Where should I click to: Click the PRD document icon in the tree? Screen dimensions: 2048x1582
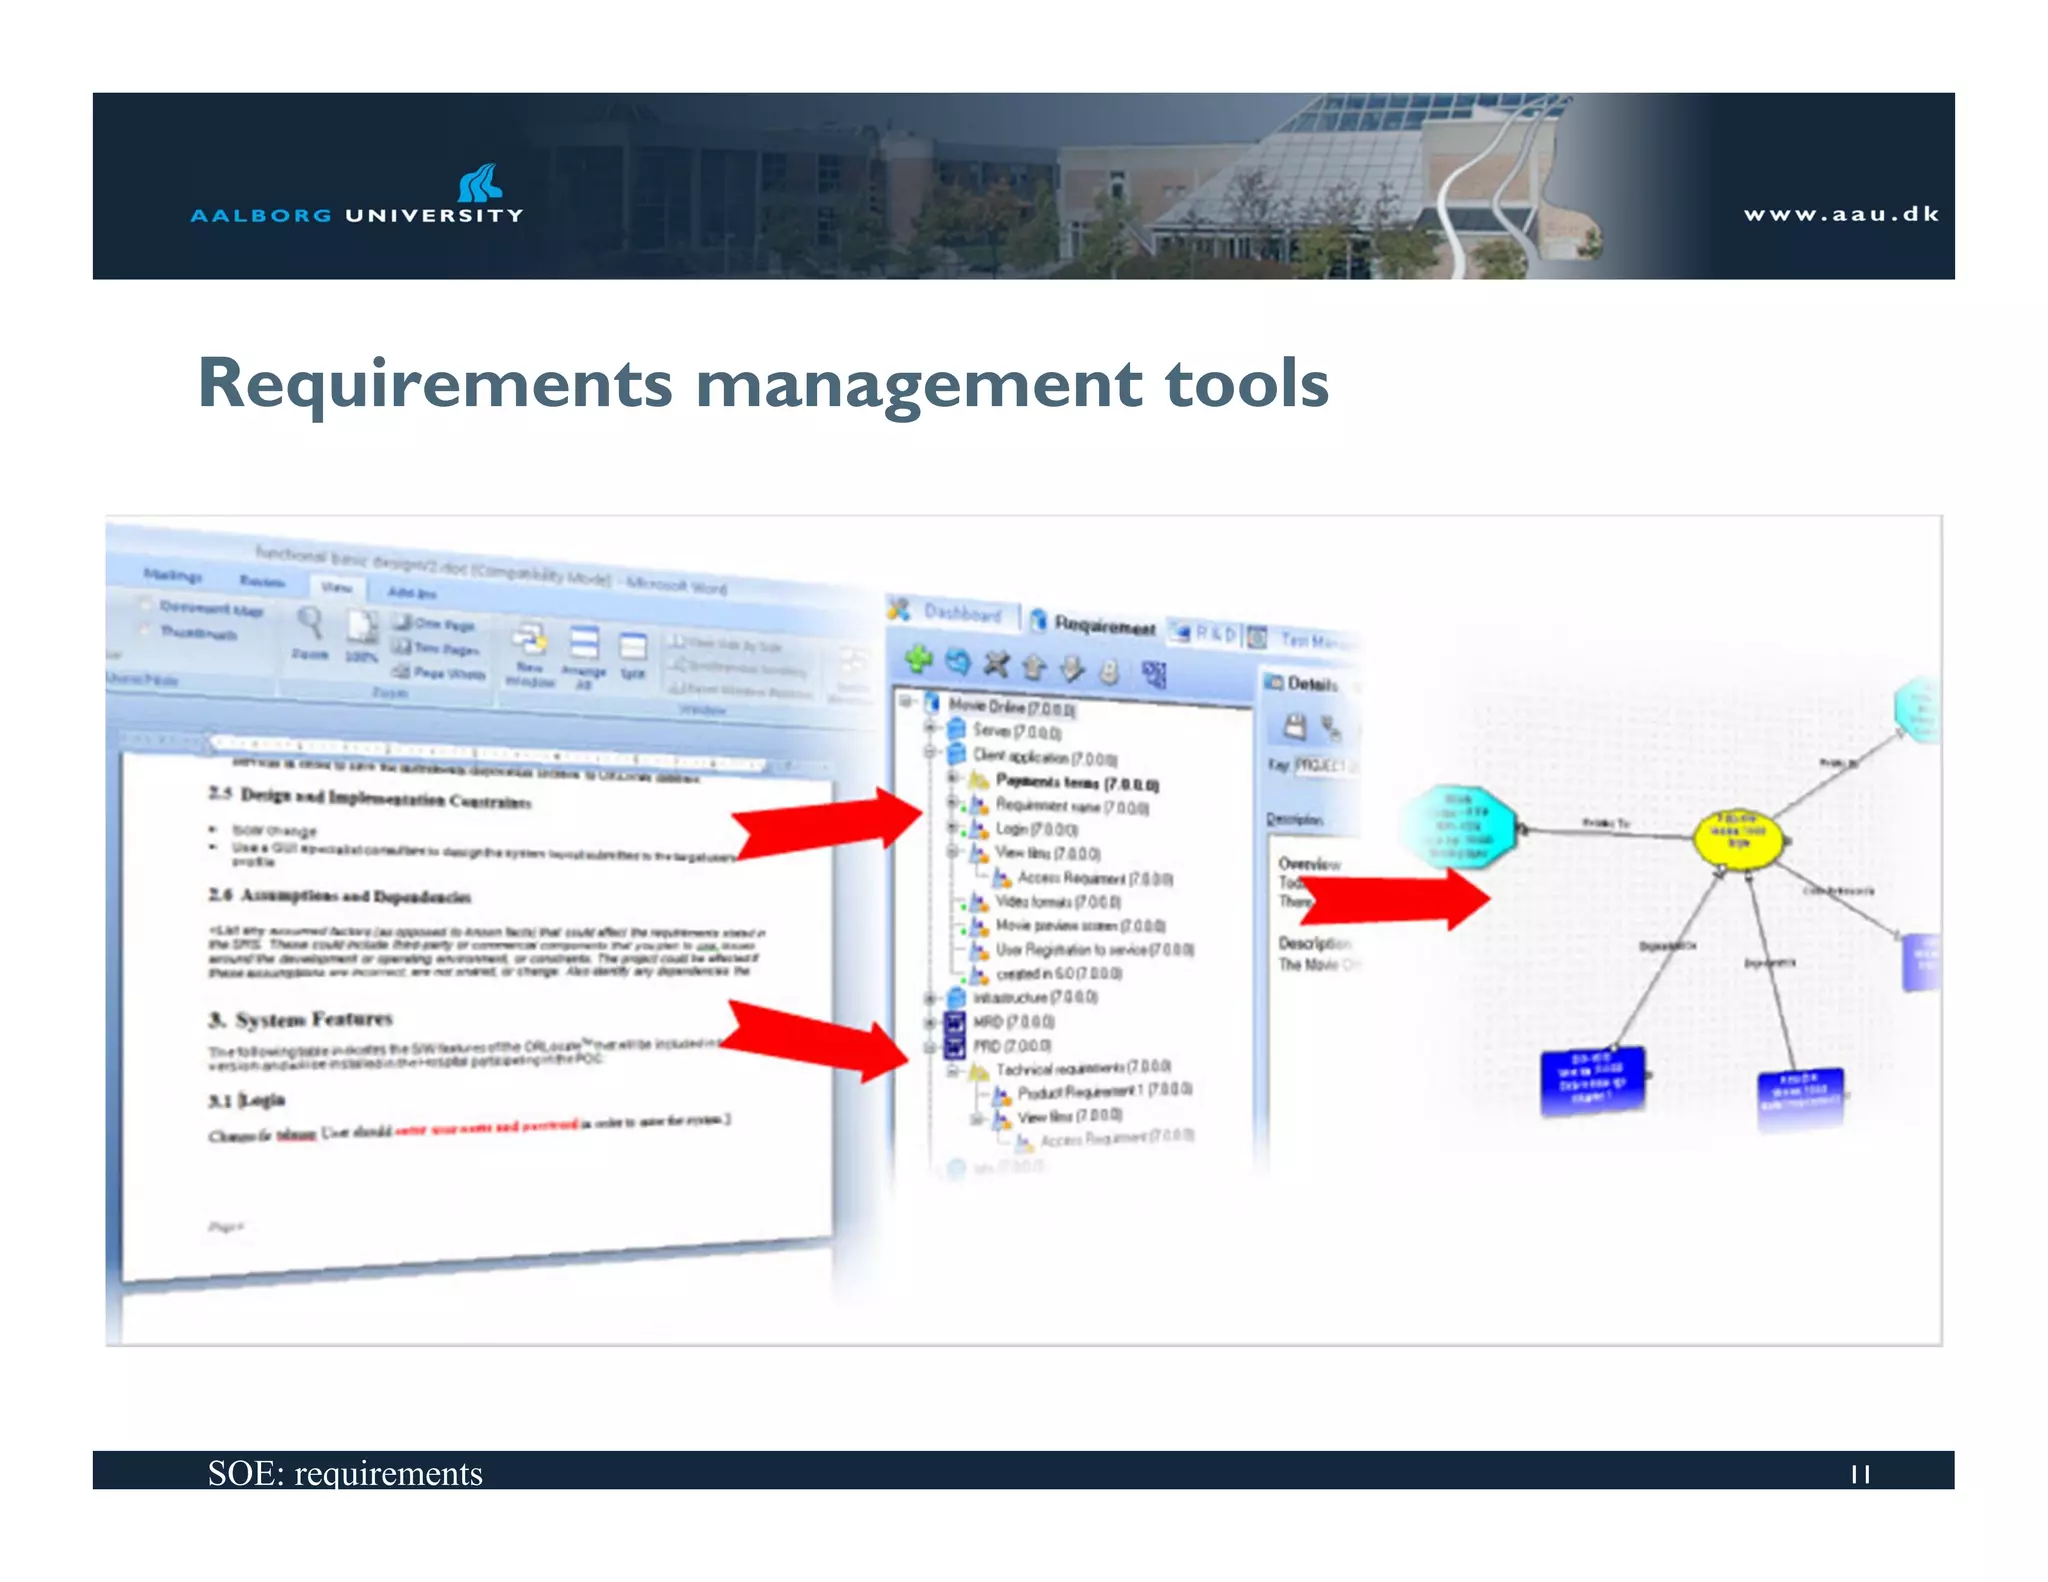956,1046
